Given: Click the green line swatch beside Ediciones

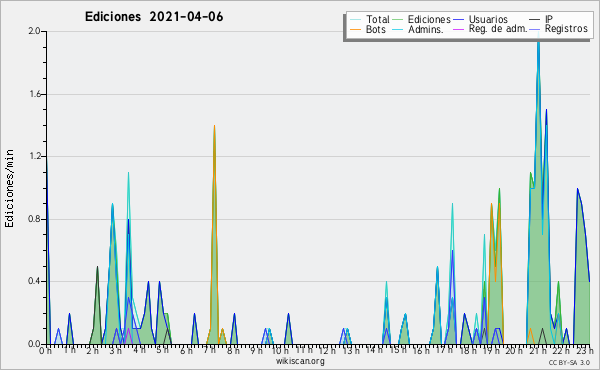Looking at the screenshot, I should 398,19.
